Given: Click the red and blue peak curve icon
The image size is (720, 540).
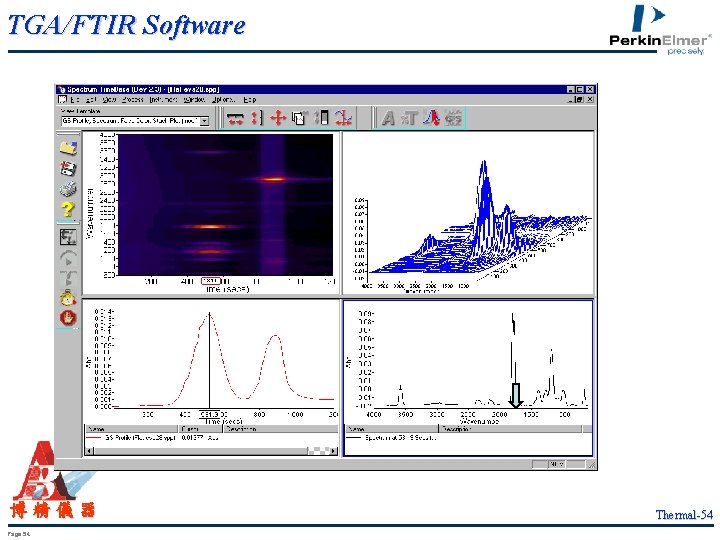Looking at the screenshot, I should click(431, 118).
